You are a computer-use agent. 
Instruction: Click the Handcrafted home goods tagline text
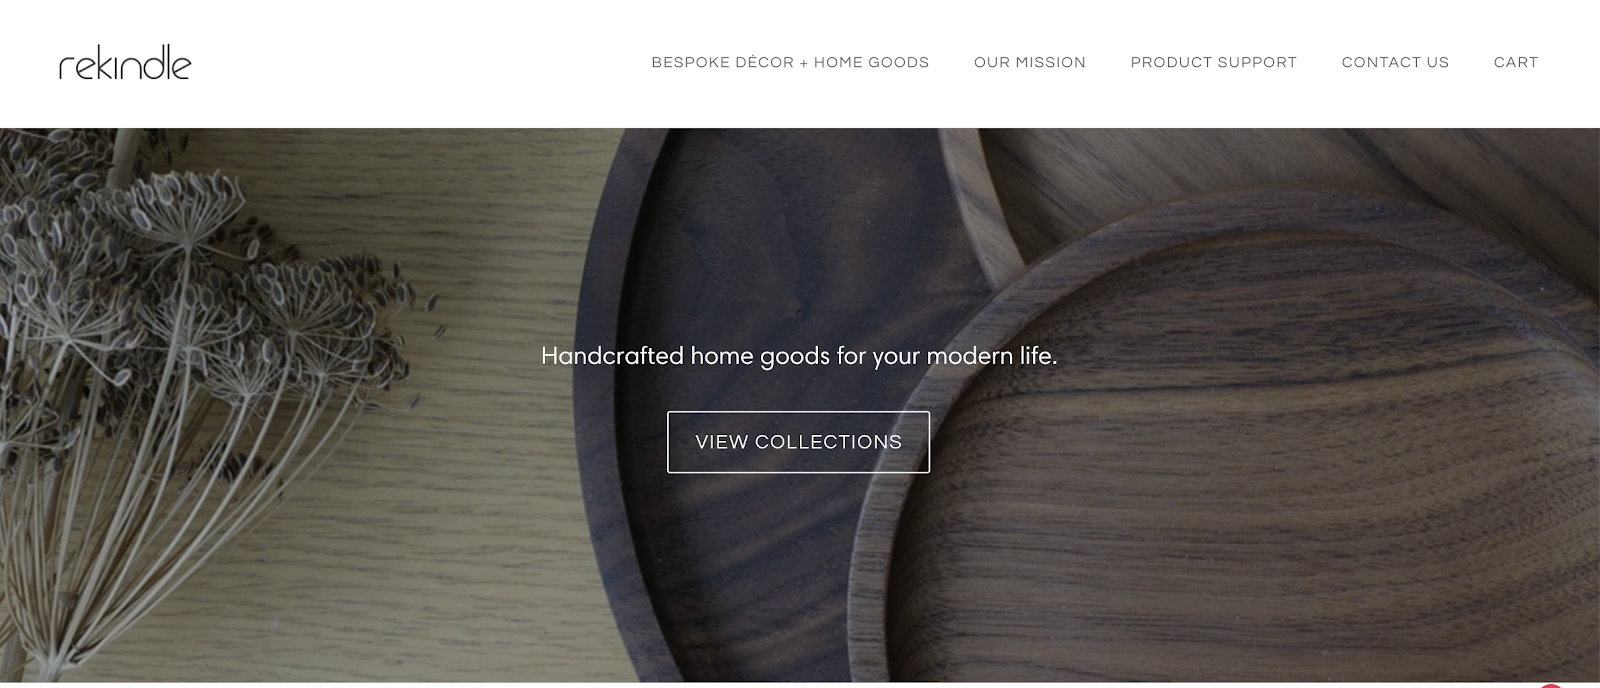pyautogui.click(x=799, y=356)
